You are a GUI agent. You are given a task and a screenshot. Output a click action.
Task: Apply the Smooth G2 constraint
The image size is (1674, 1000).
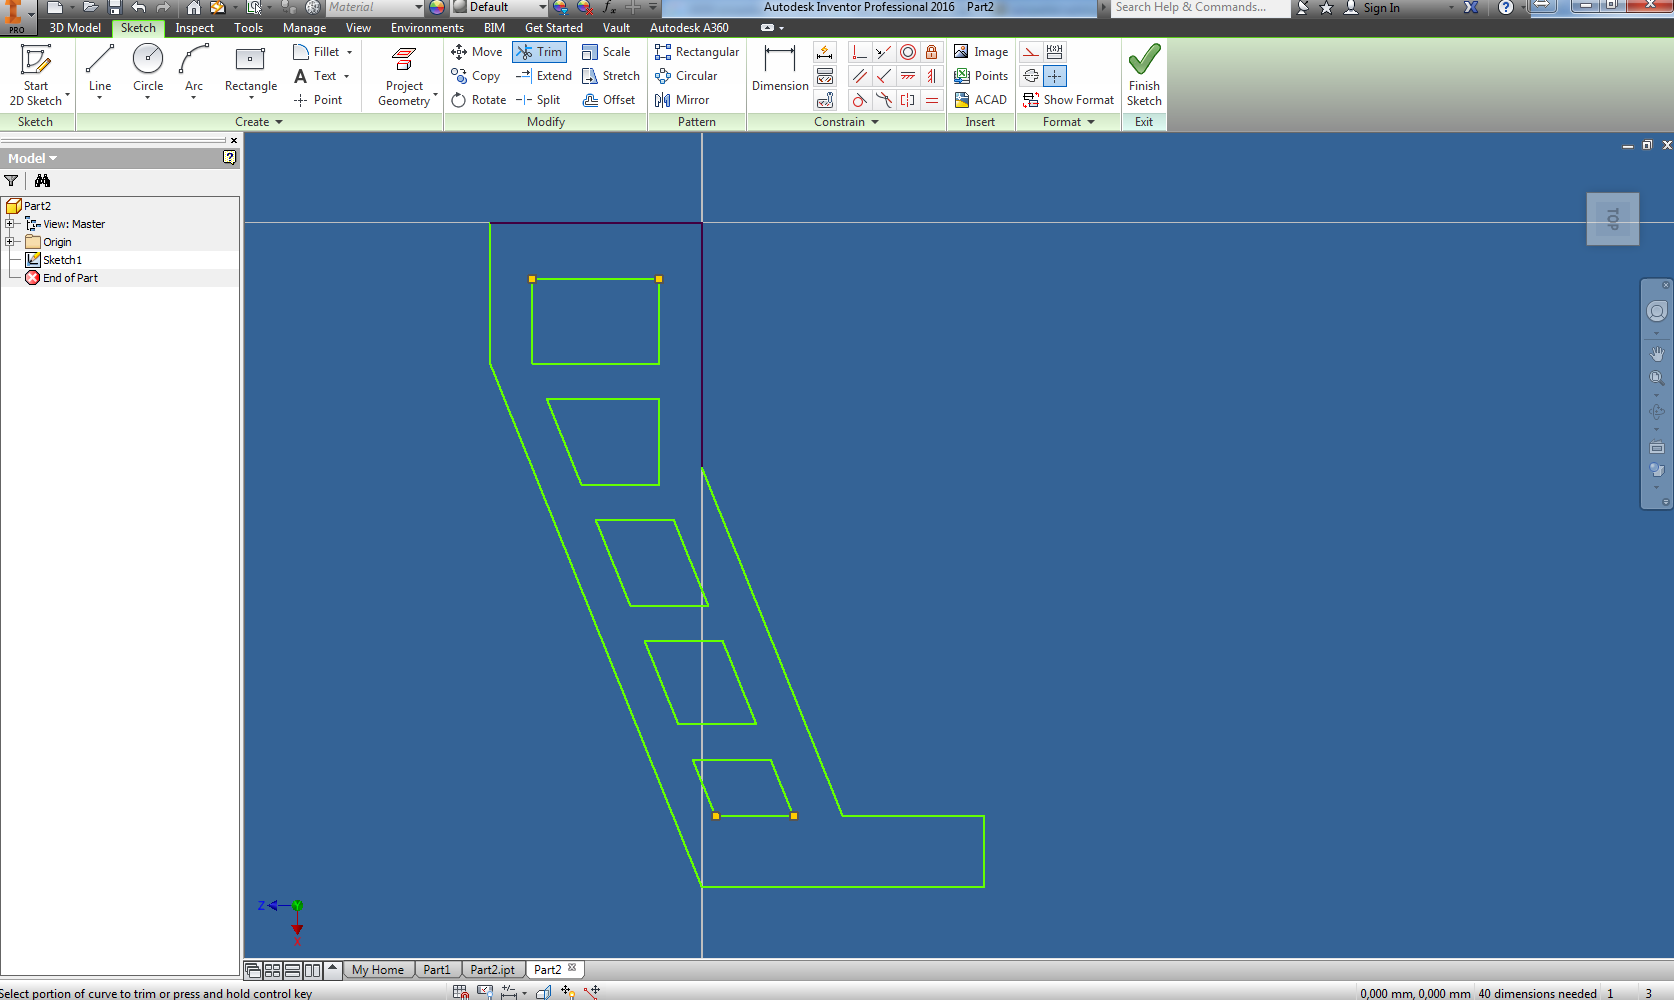click(x=883, y=100)
